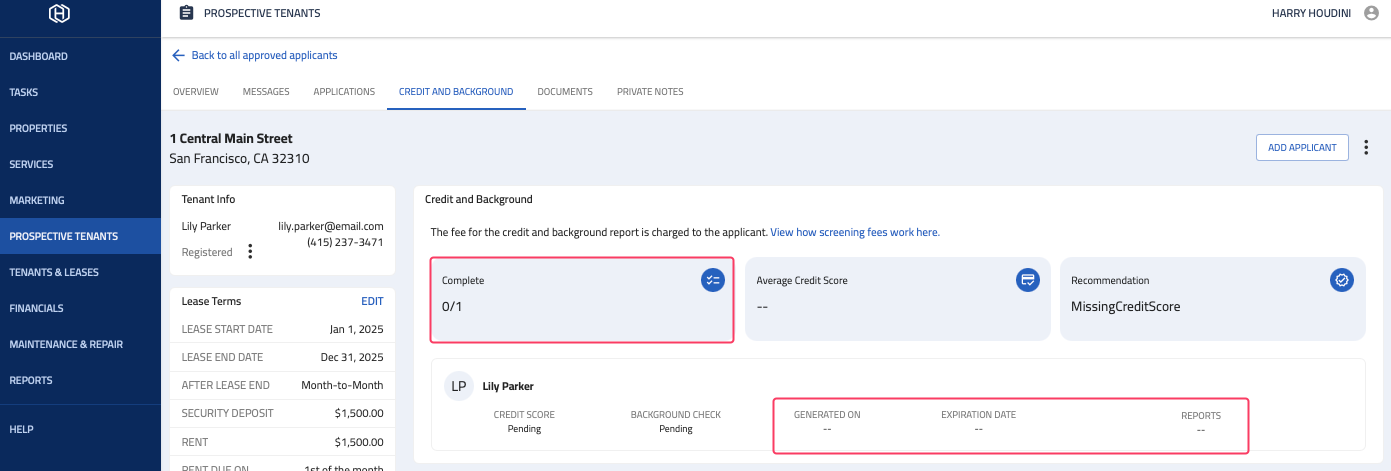The width and height of the screenshot is (1391, 471).
Task: Switch to the Applications tab
Action: click(x=344, y=92)
